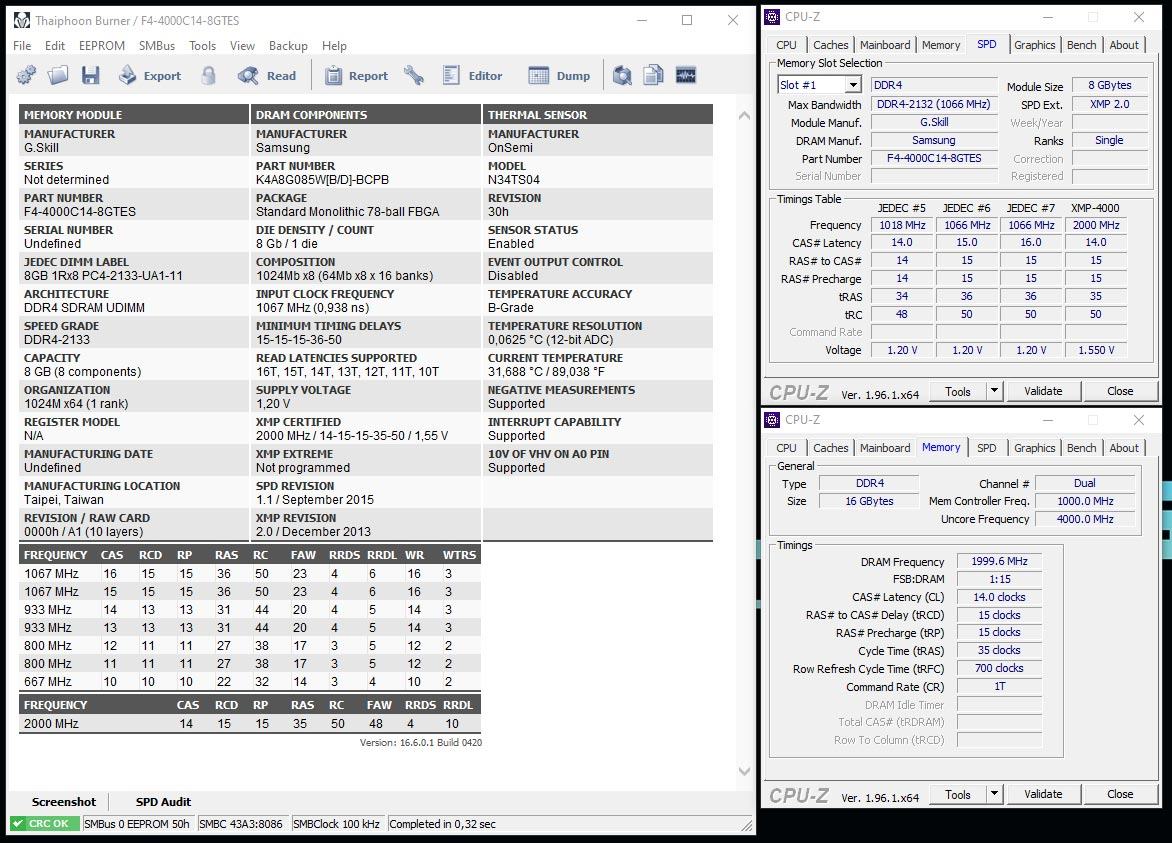
Task: Select the Mainboard tab in upper CPU-Z
Action: (x=885, y=45)
